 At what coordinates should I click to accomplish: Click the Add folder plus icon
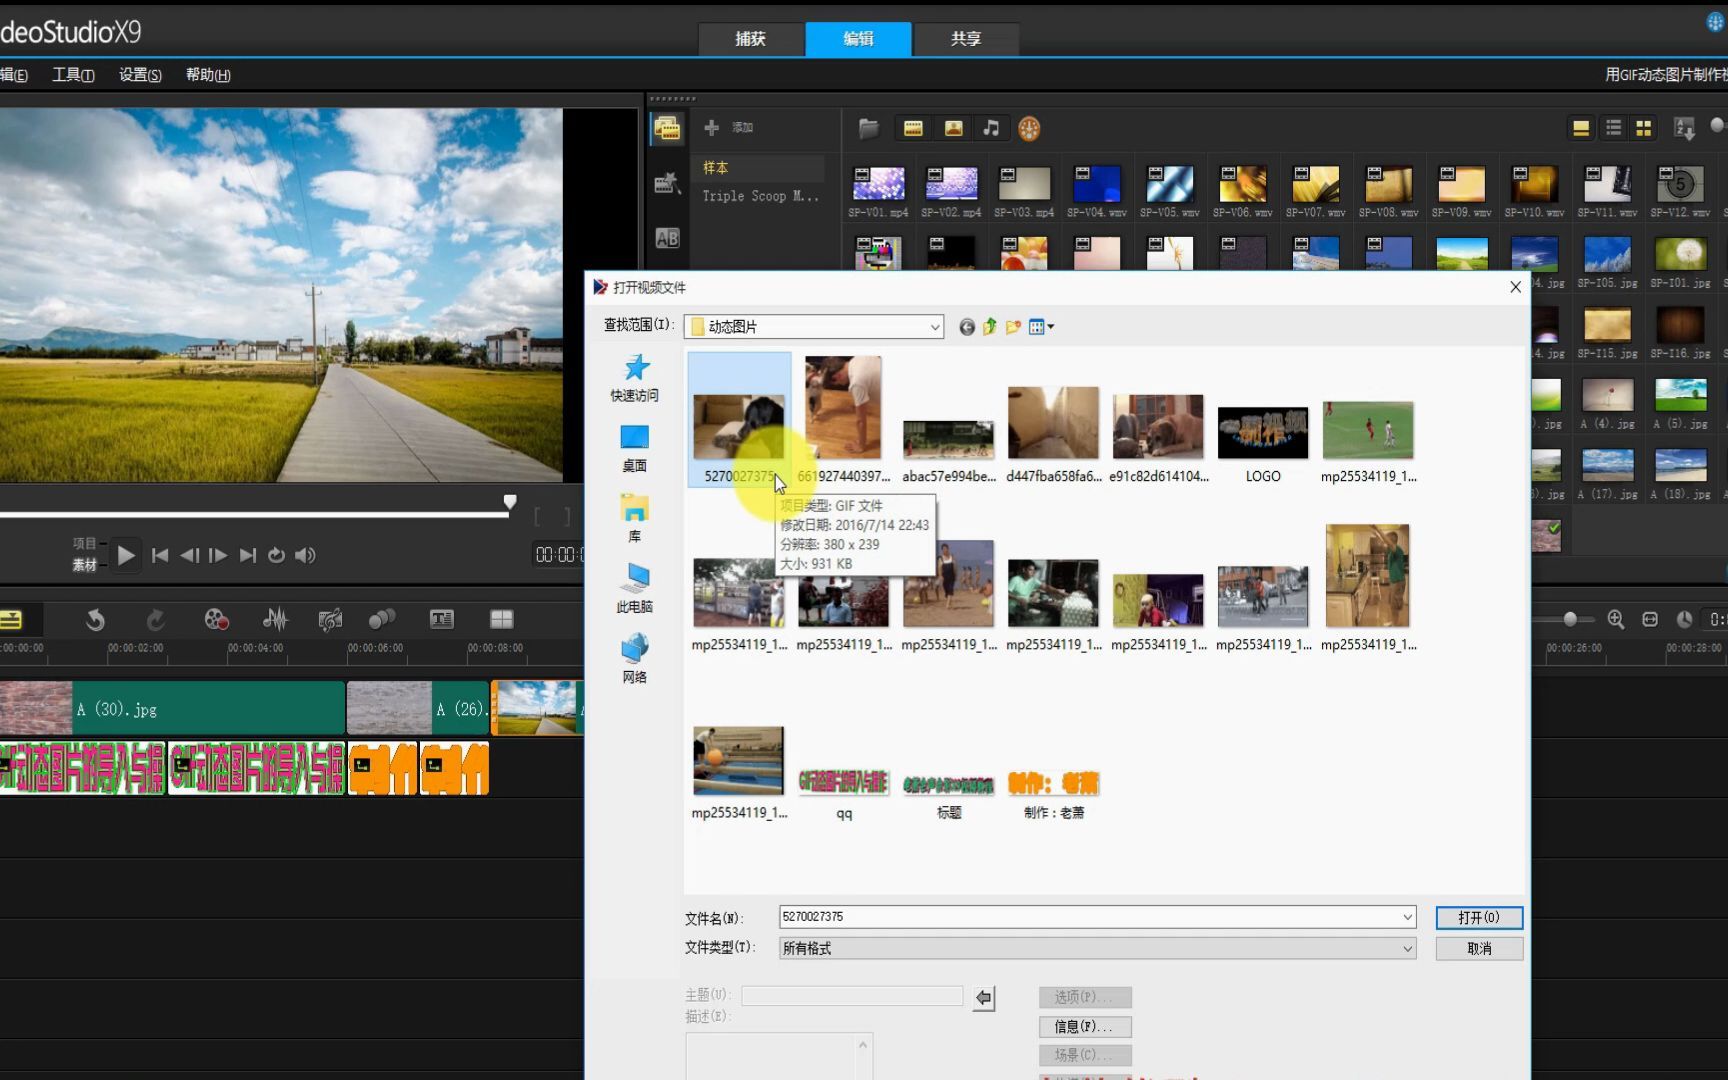click(x=712, y=128)
